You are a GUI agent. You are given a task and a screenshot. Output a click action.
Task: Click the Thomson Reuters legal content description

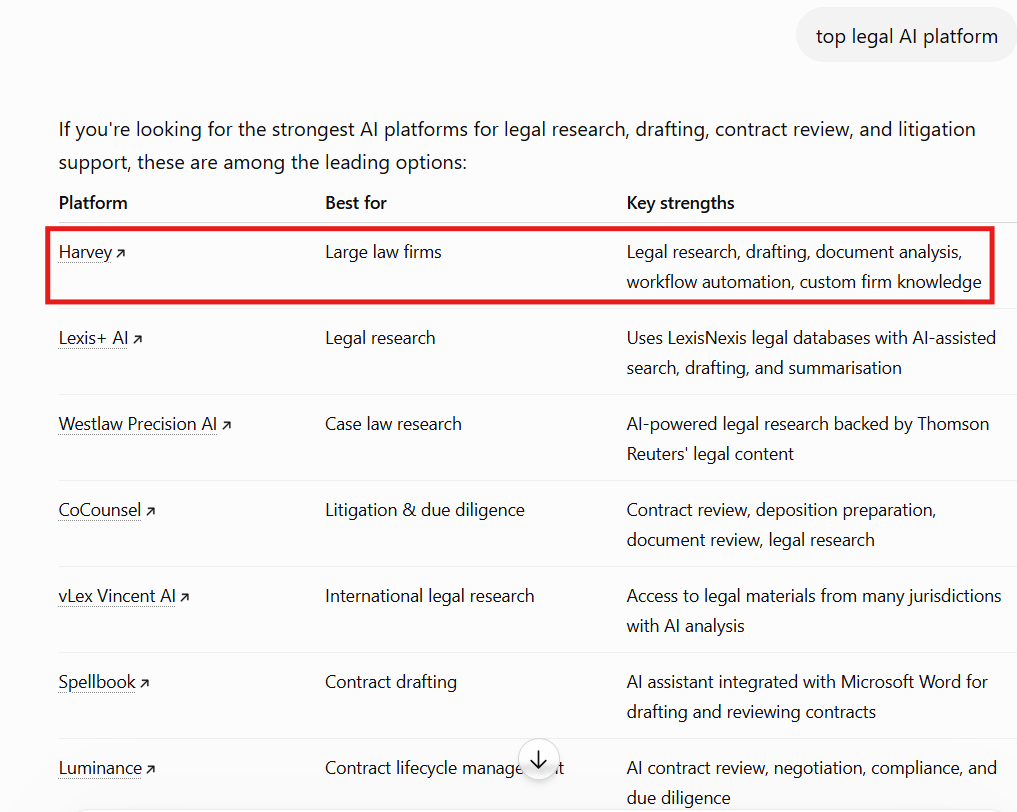point(808,439)
